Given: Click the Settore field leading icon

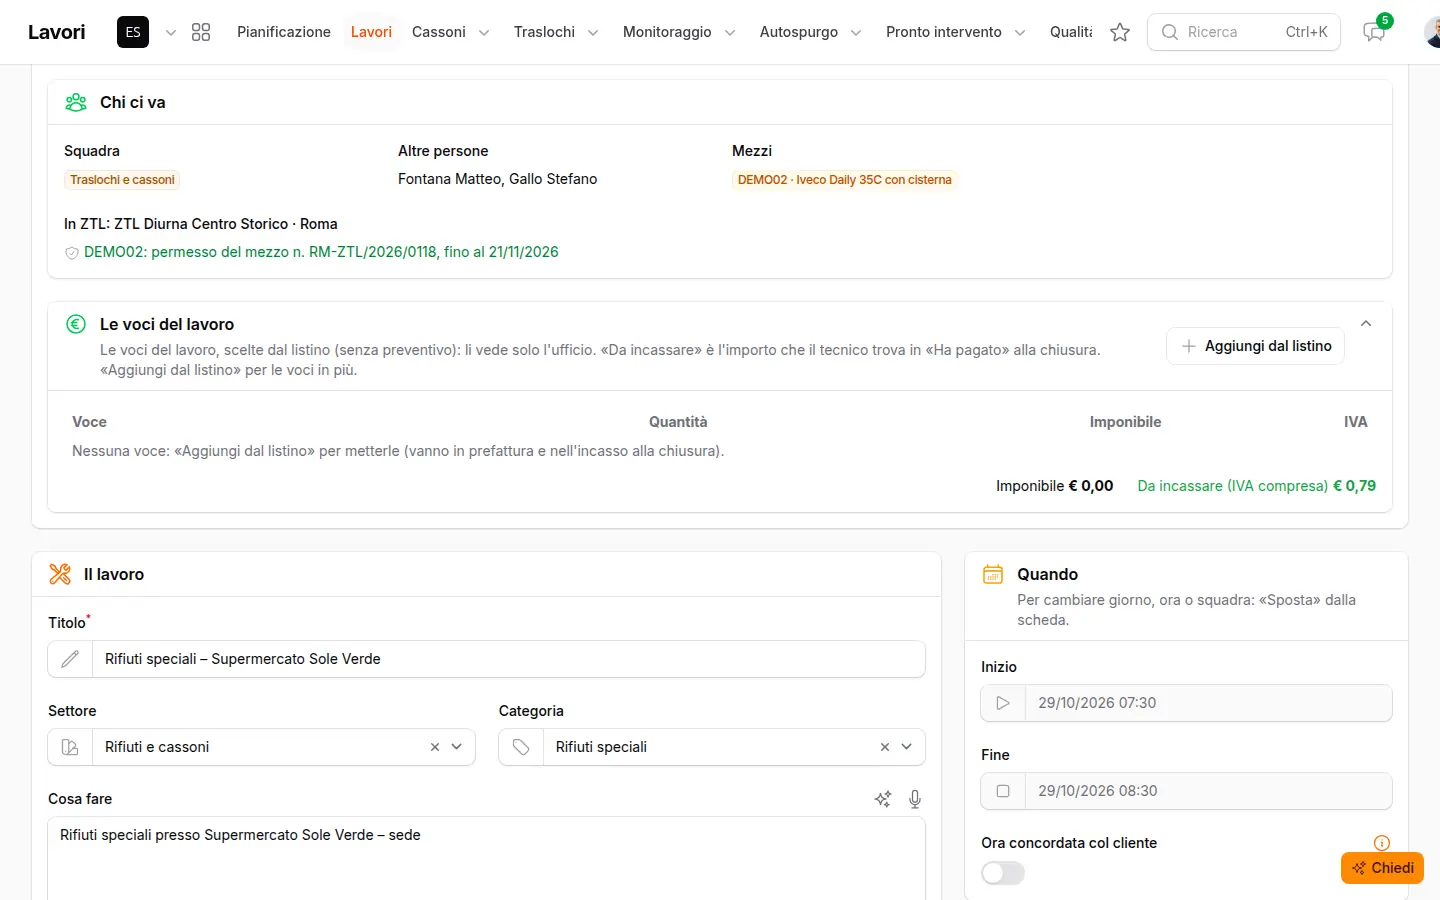Looking at the screenshot, I should (70, 747).
